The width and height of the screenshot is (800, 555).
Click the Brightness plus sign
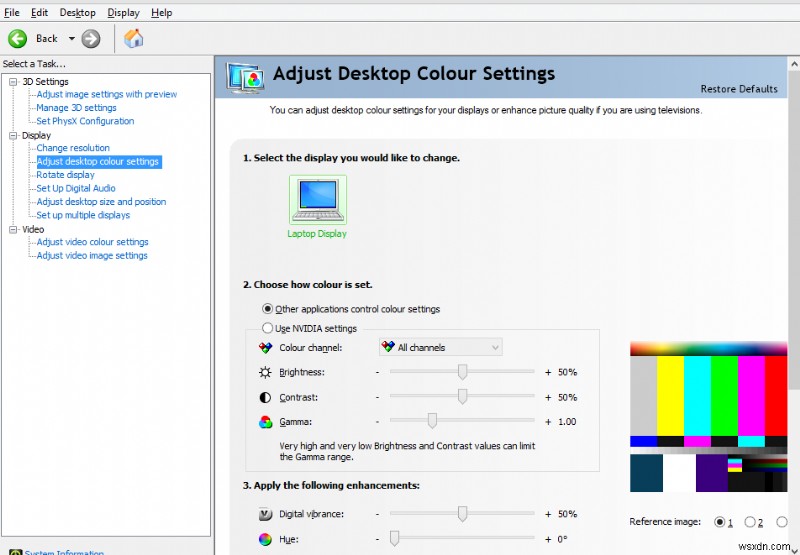[548, 372]
